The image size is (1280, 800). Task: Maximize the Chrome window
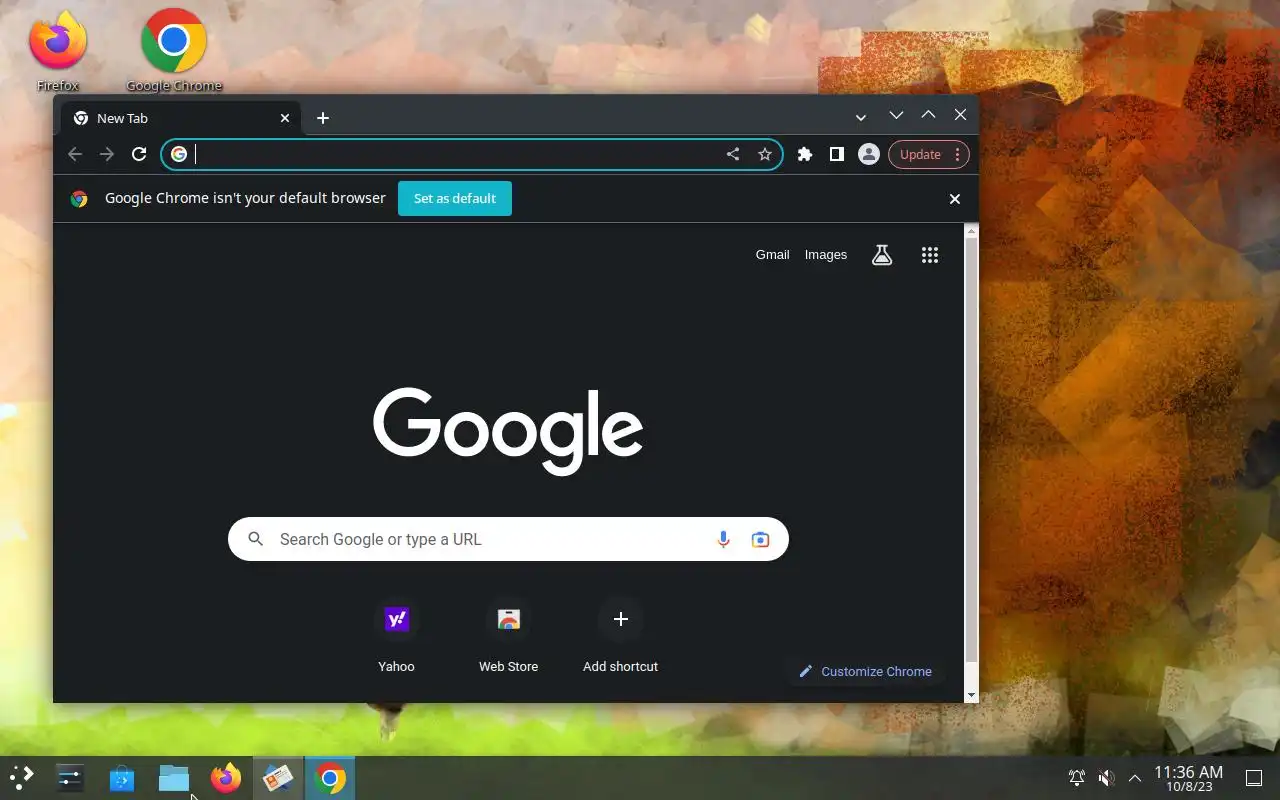click(928, 115)
